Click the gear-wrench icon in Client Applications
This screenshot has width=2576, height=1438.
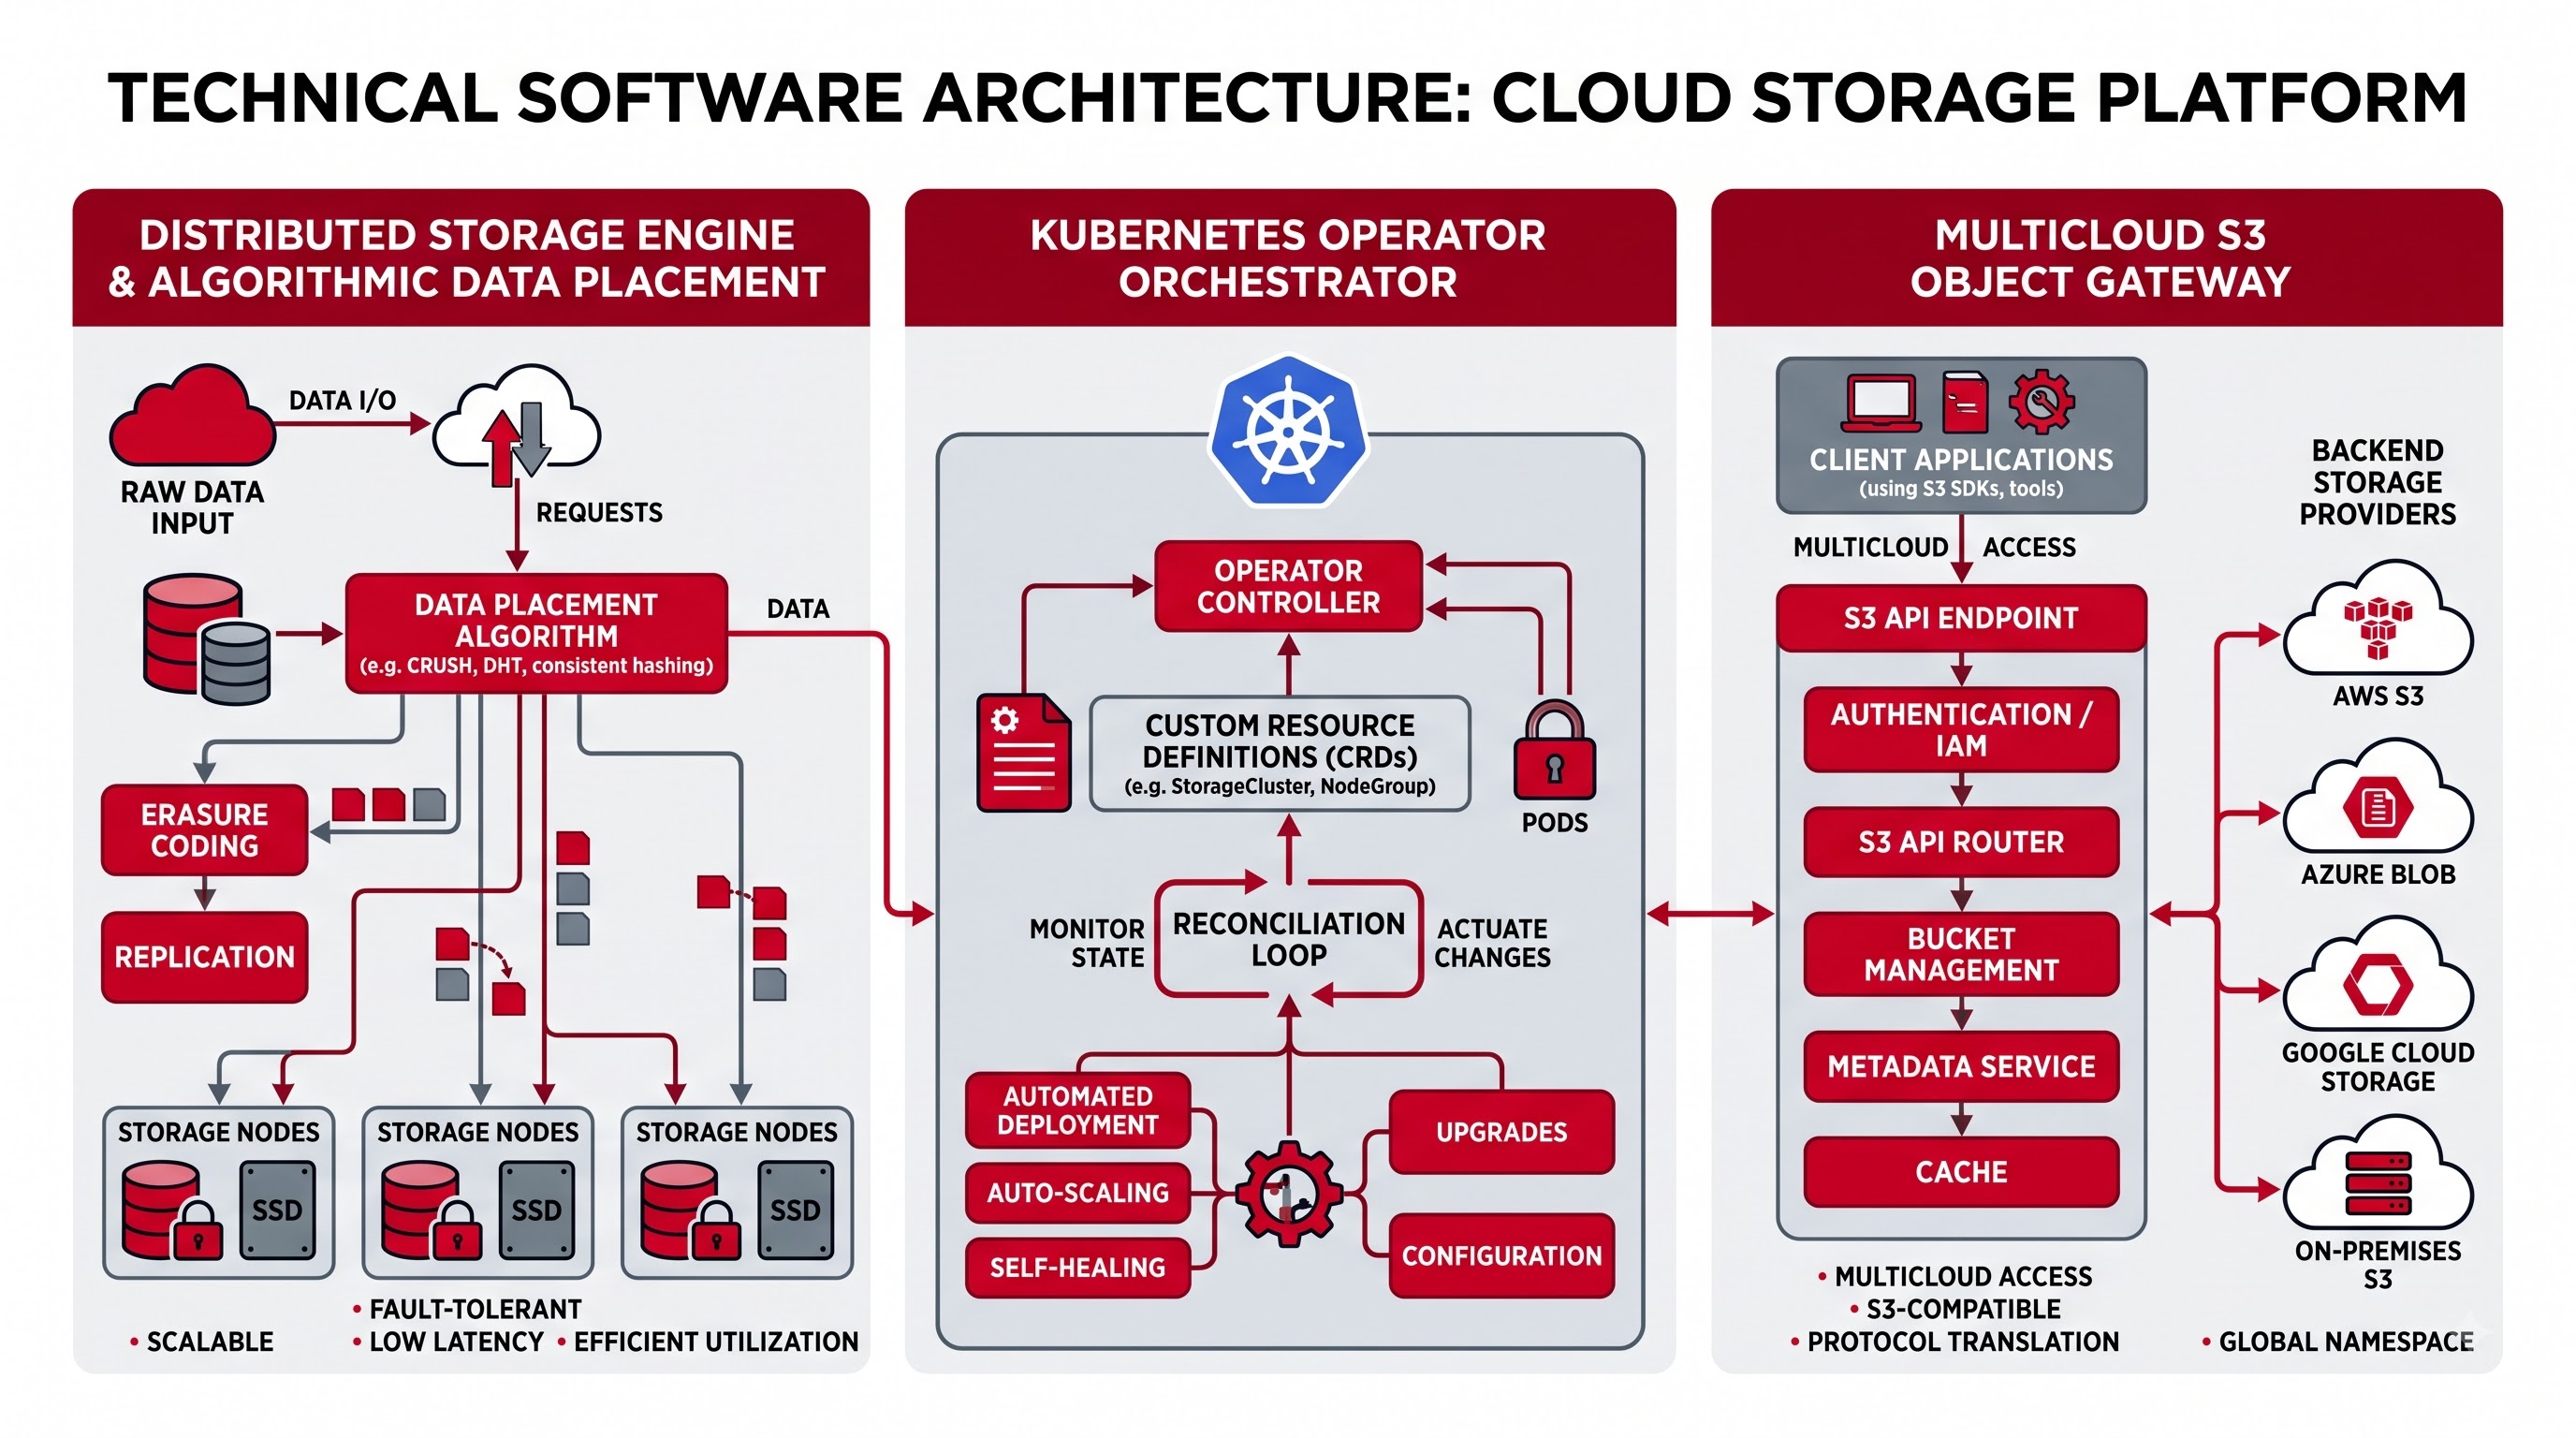pos(2041,401)
